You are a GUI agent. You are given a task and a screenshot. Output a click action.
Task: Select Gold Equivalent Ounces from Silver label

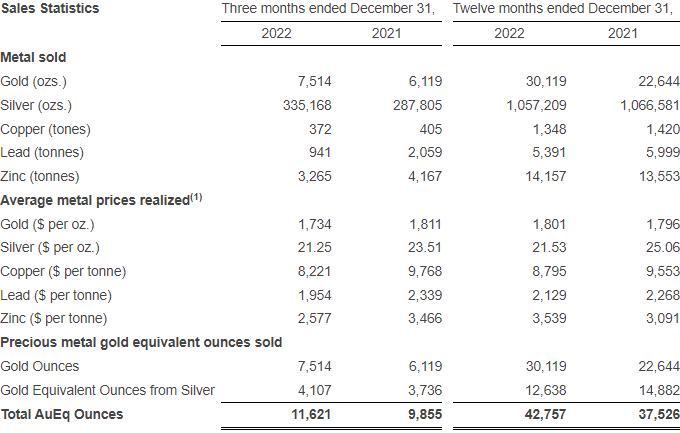[108, 390]
